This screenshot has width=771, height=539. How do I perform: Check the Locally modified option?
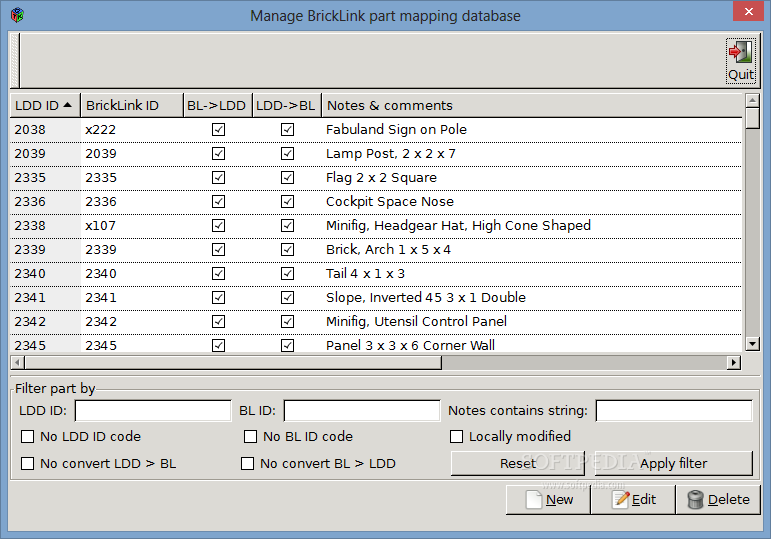(x=456, y=436)
